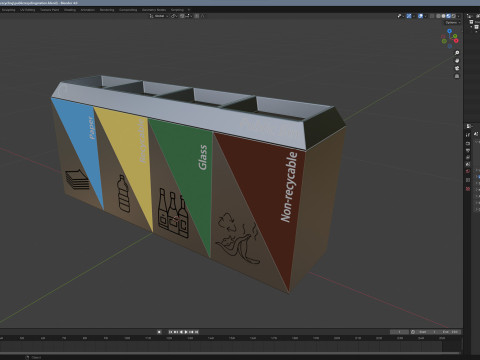Open the Shading workspace tab
The width and height of the screenshot is (480, 360).
pos(70,10)
